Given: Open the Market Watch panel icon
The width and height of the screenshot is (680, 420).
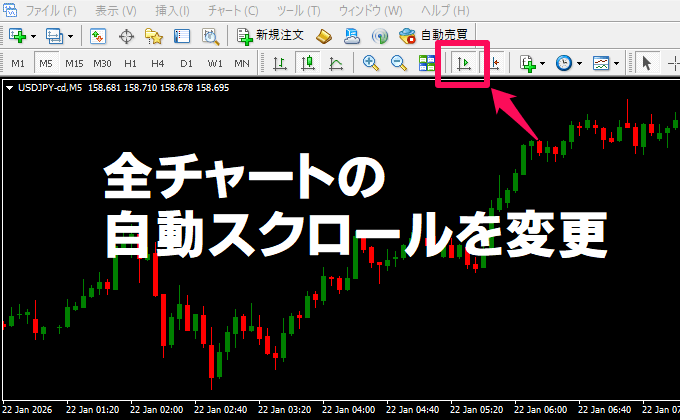Looking at the screenshot, I should pos(98,36).
